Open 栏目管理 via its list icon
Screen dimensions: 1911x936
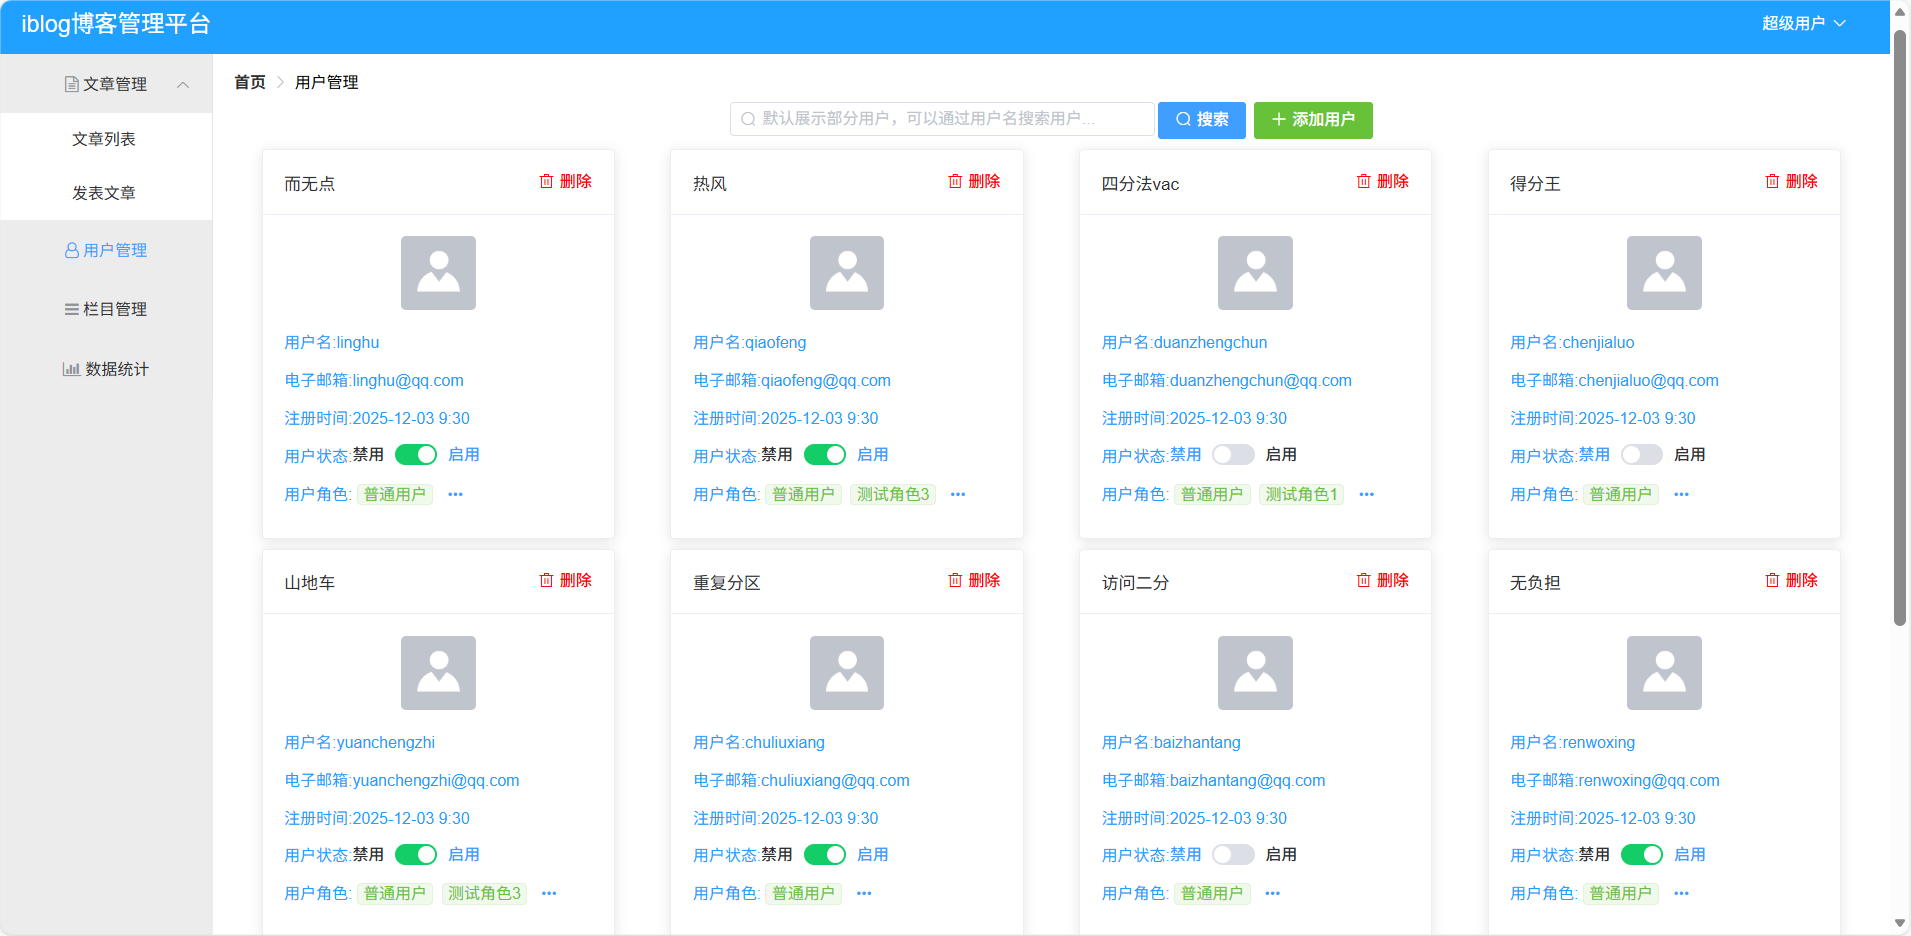click(x=70, y=309)
